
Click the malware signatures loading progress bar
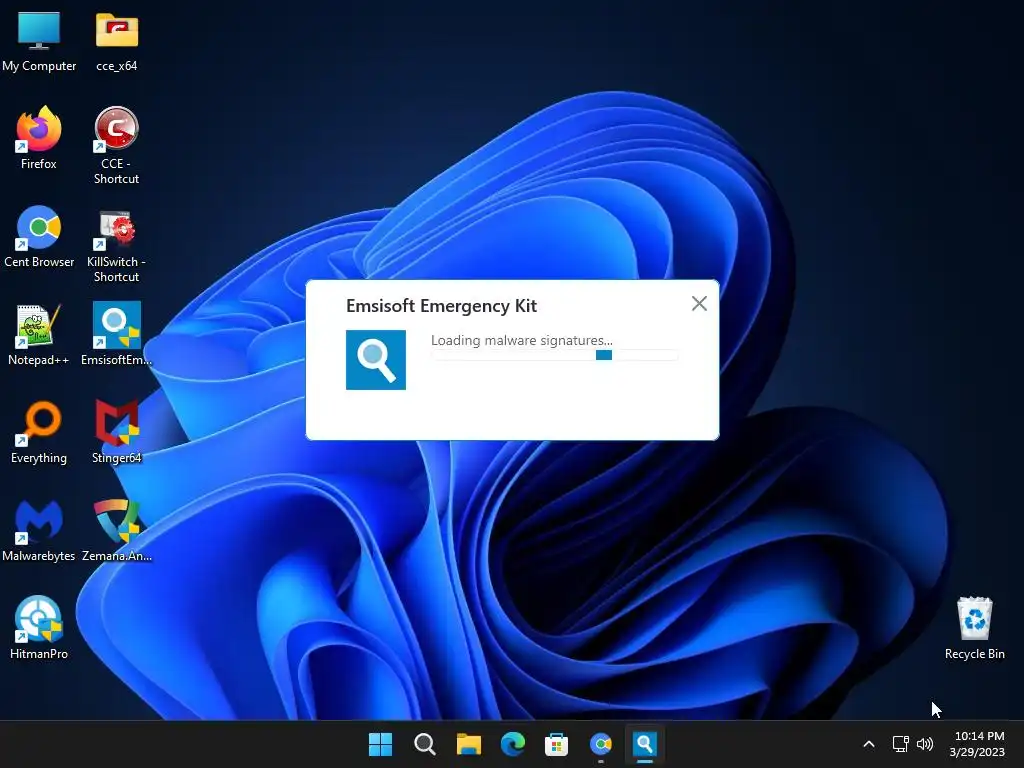tap(554, 355)
